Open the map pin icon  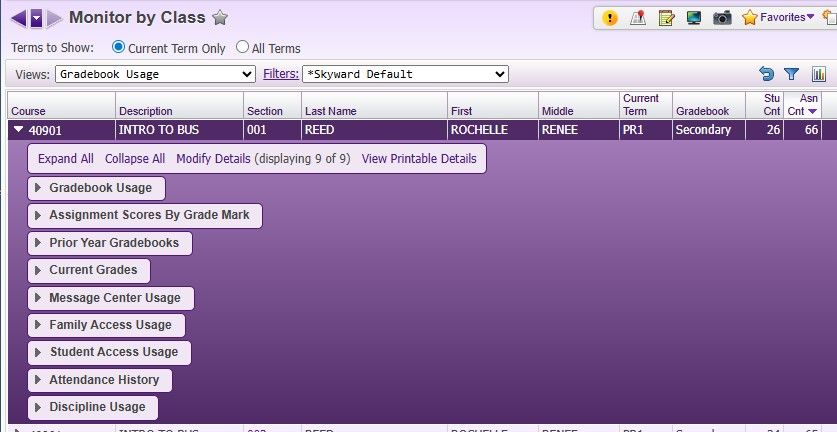(x=637, y=18)
